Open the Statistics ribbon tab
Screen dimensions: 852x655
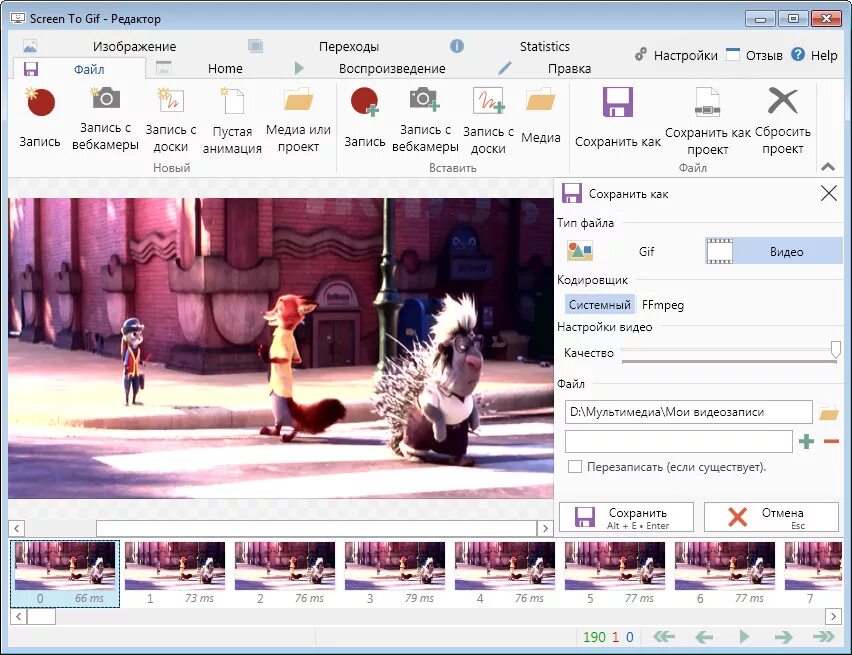[544, 47]
